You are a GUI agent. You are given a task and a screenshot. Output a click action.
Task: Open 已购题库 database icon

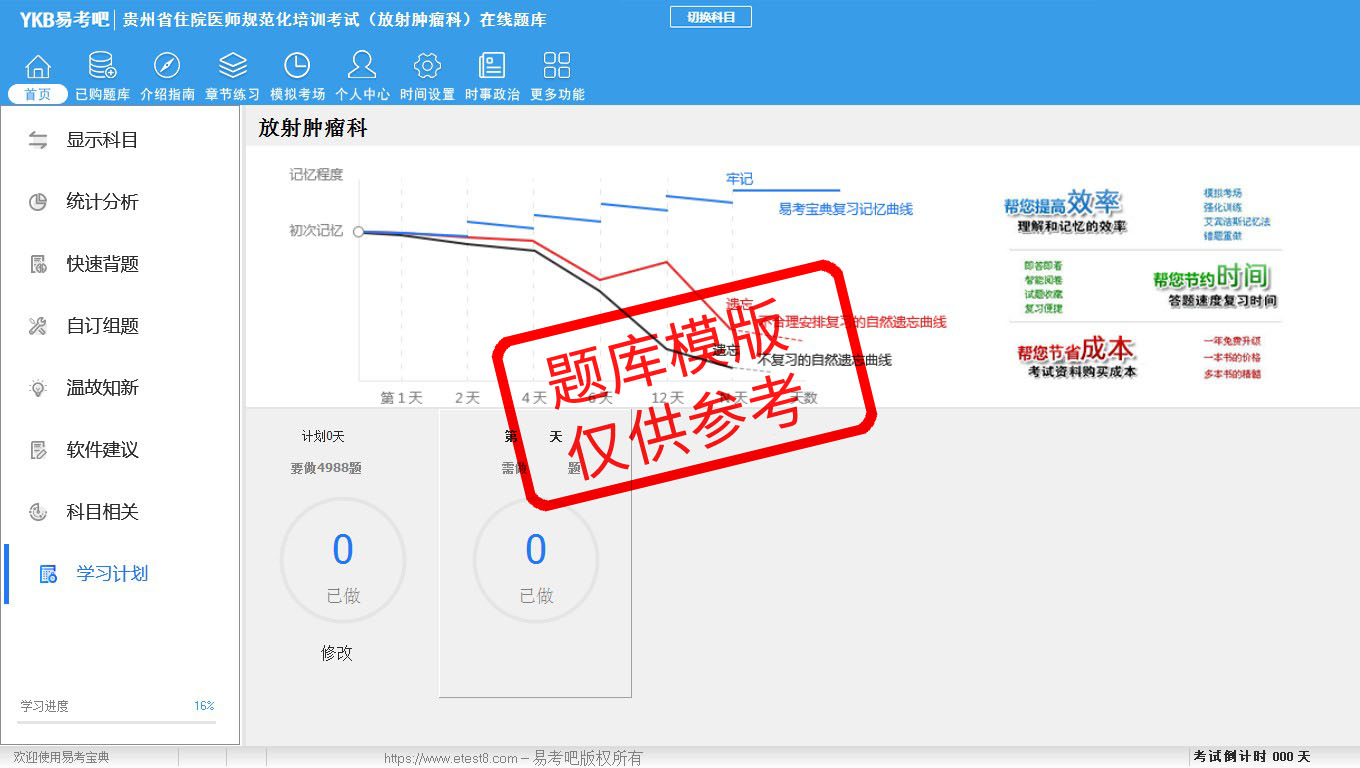pos(102,67)
